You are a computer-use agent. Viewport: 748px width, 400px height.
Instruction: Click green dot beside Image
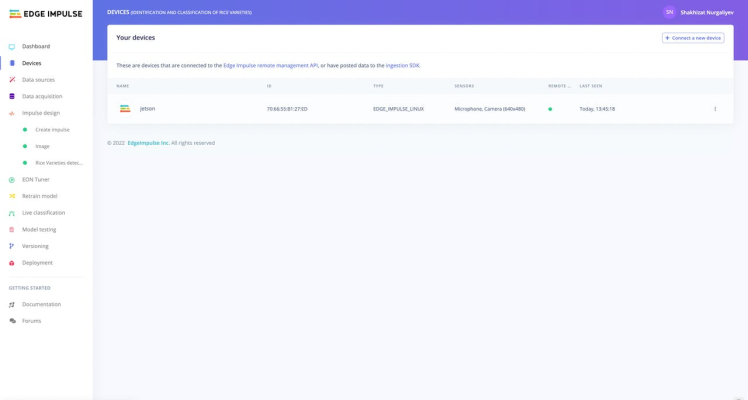tap(25, 146)
